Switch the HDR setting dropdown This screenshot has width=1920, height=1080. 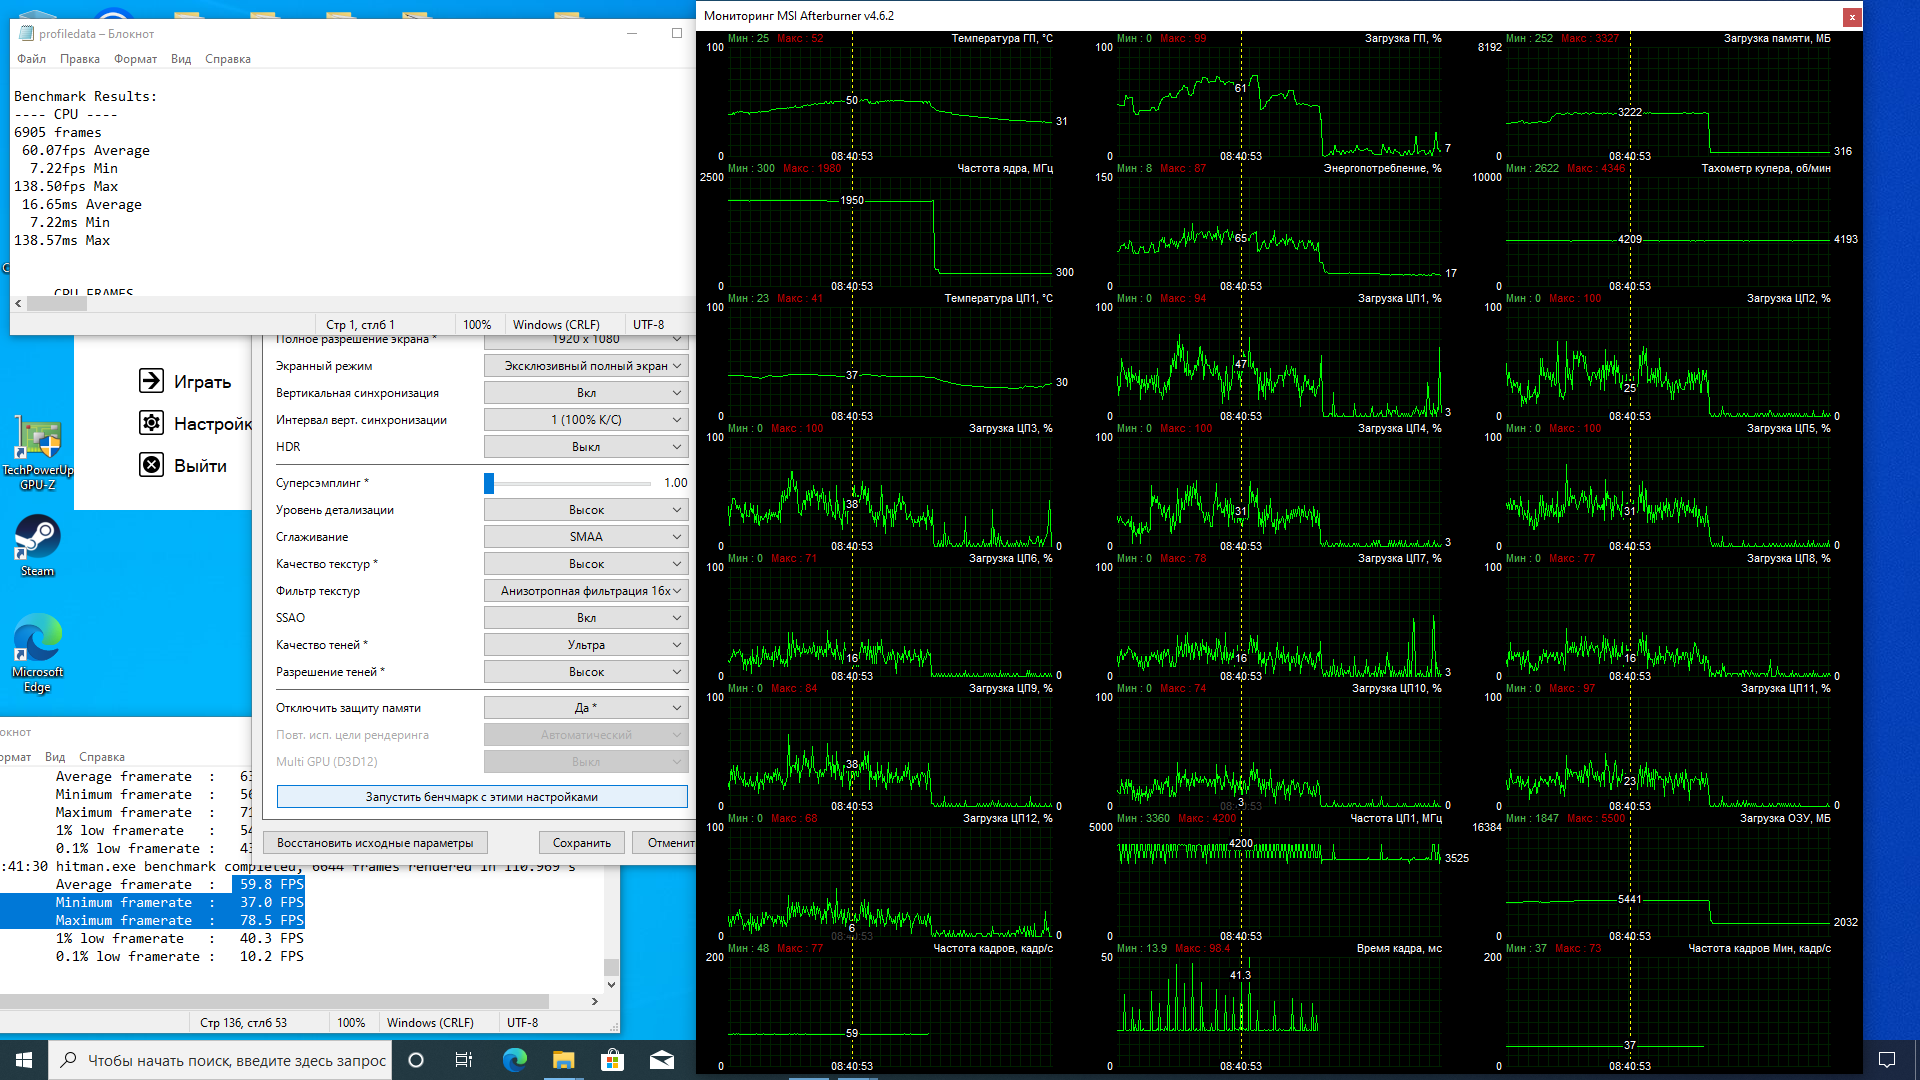586,447
